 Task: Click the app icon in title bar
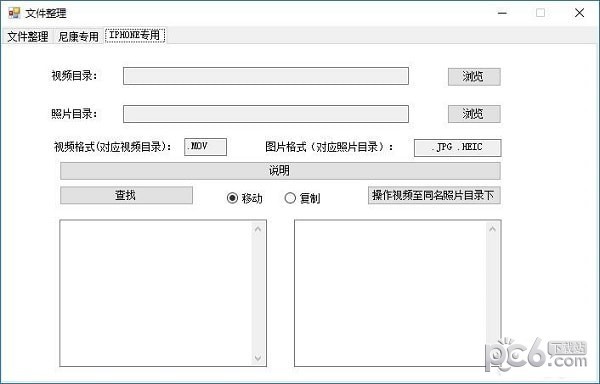coord(14,13)
